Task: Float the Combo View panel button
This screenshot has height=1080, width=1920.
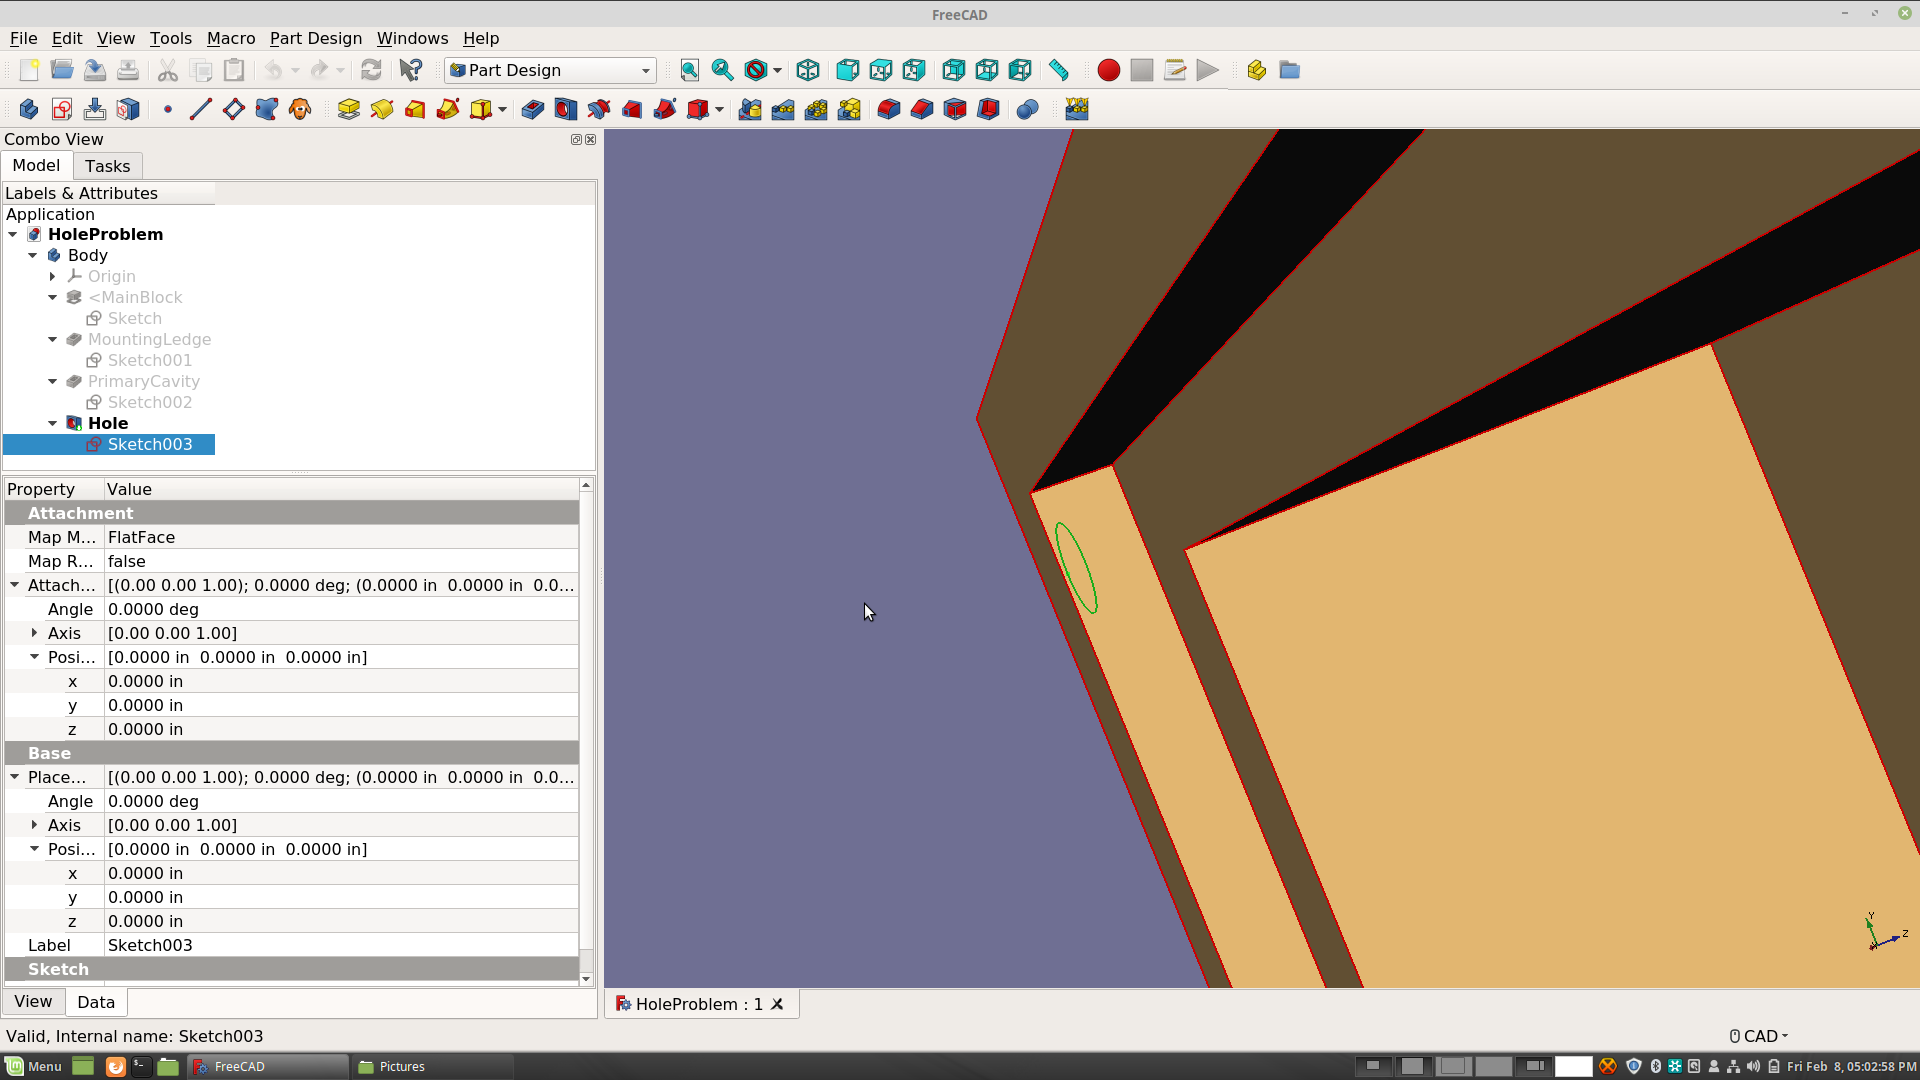Action: coord(576,140)
